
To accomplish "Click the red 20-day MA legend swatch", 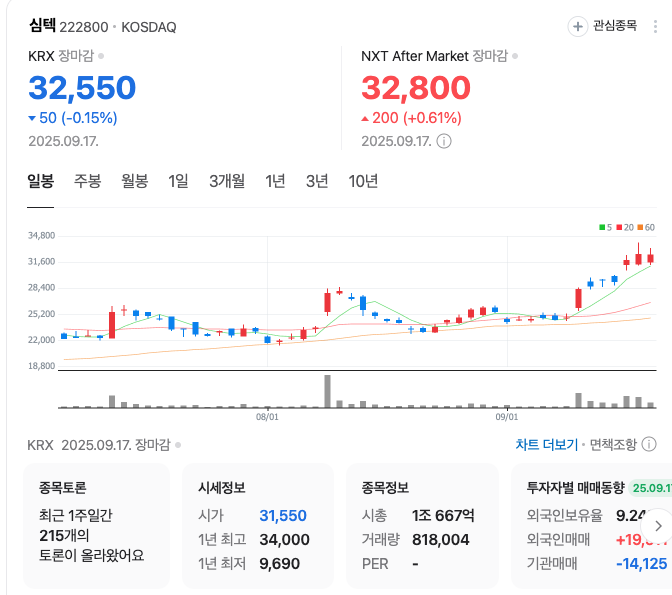I will (x=619, y=227).
